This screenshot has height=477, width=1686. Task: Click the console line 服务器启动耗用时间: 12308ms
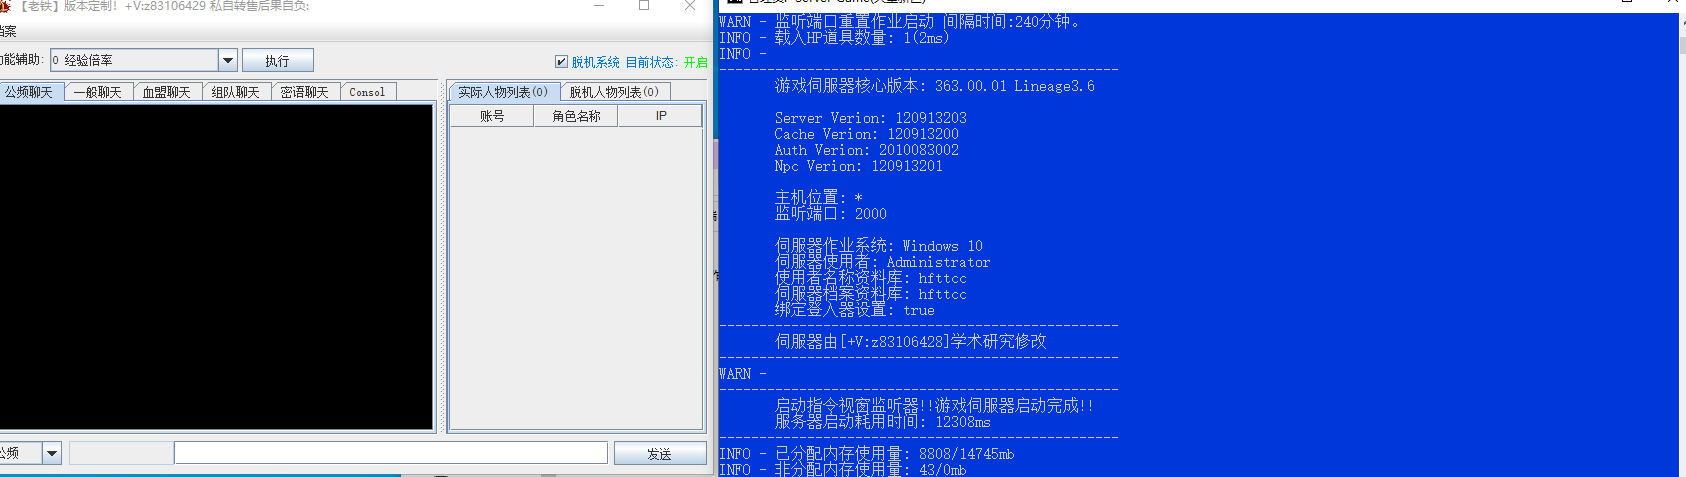(x=882, y=422)
